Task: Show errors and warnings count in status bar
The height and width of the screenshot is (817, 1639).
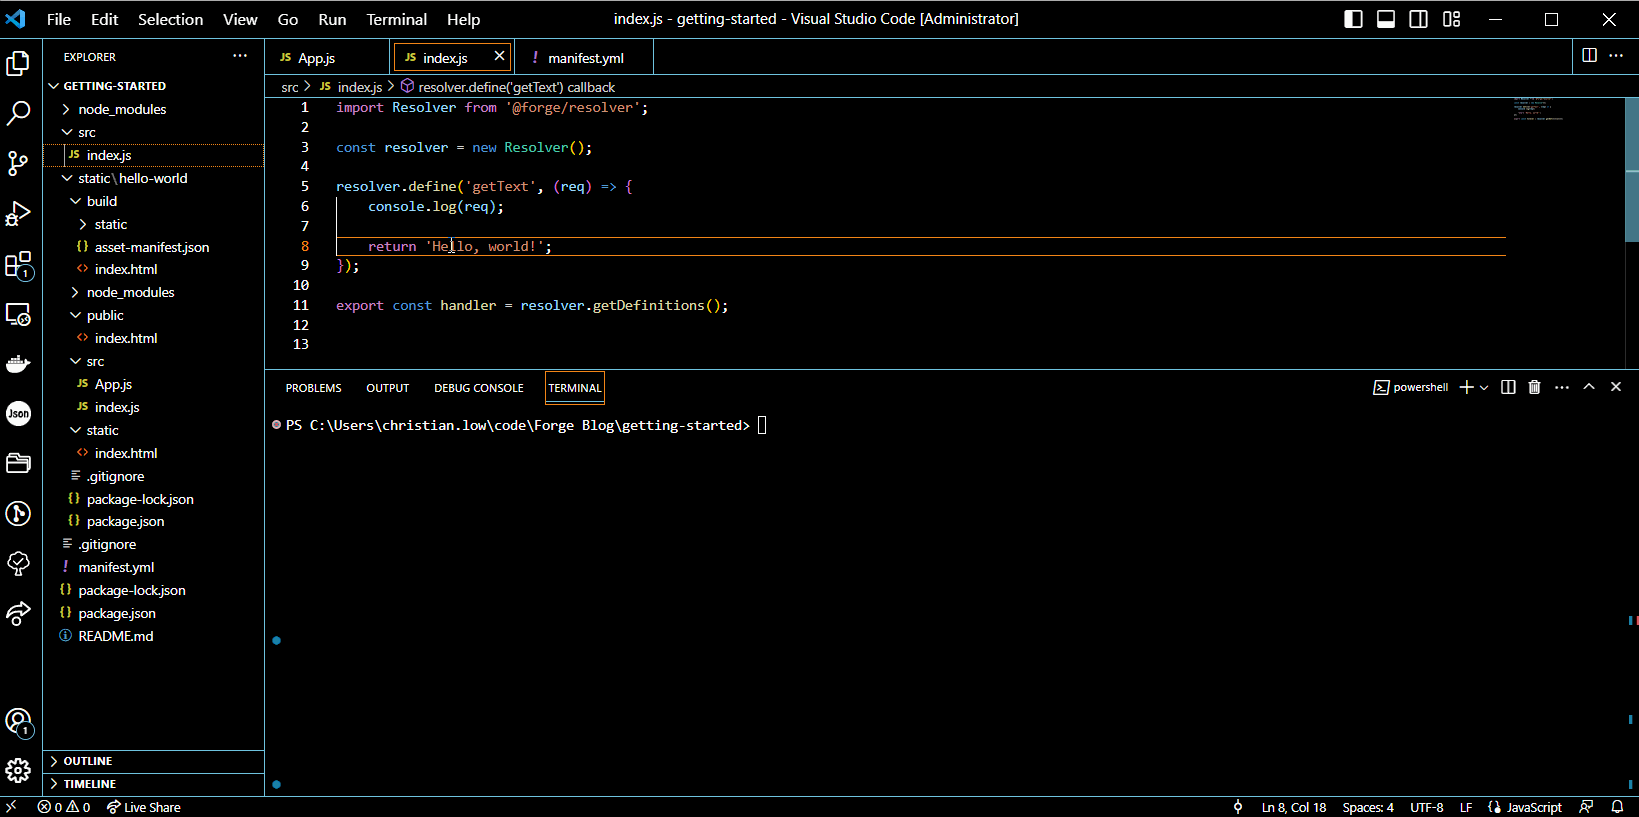Action: point(64,807)
